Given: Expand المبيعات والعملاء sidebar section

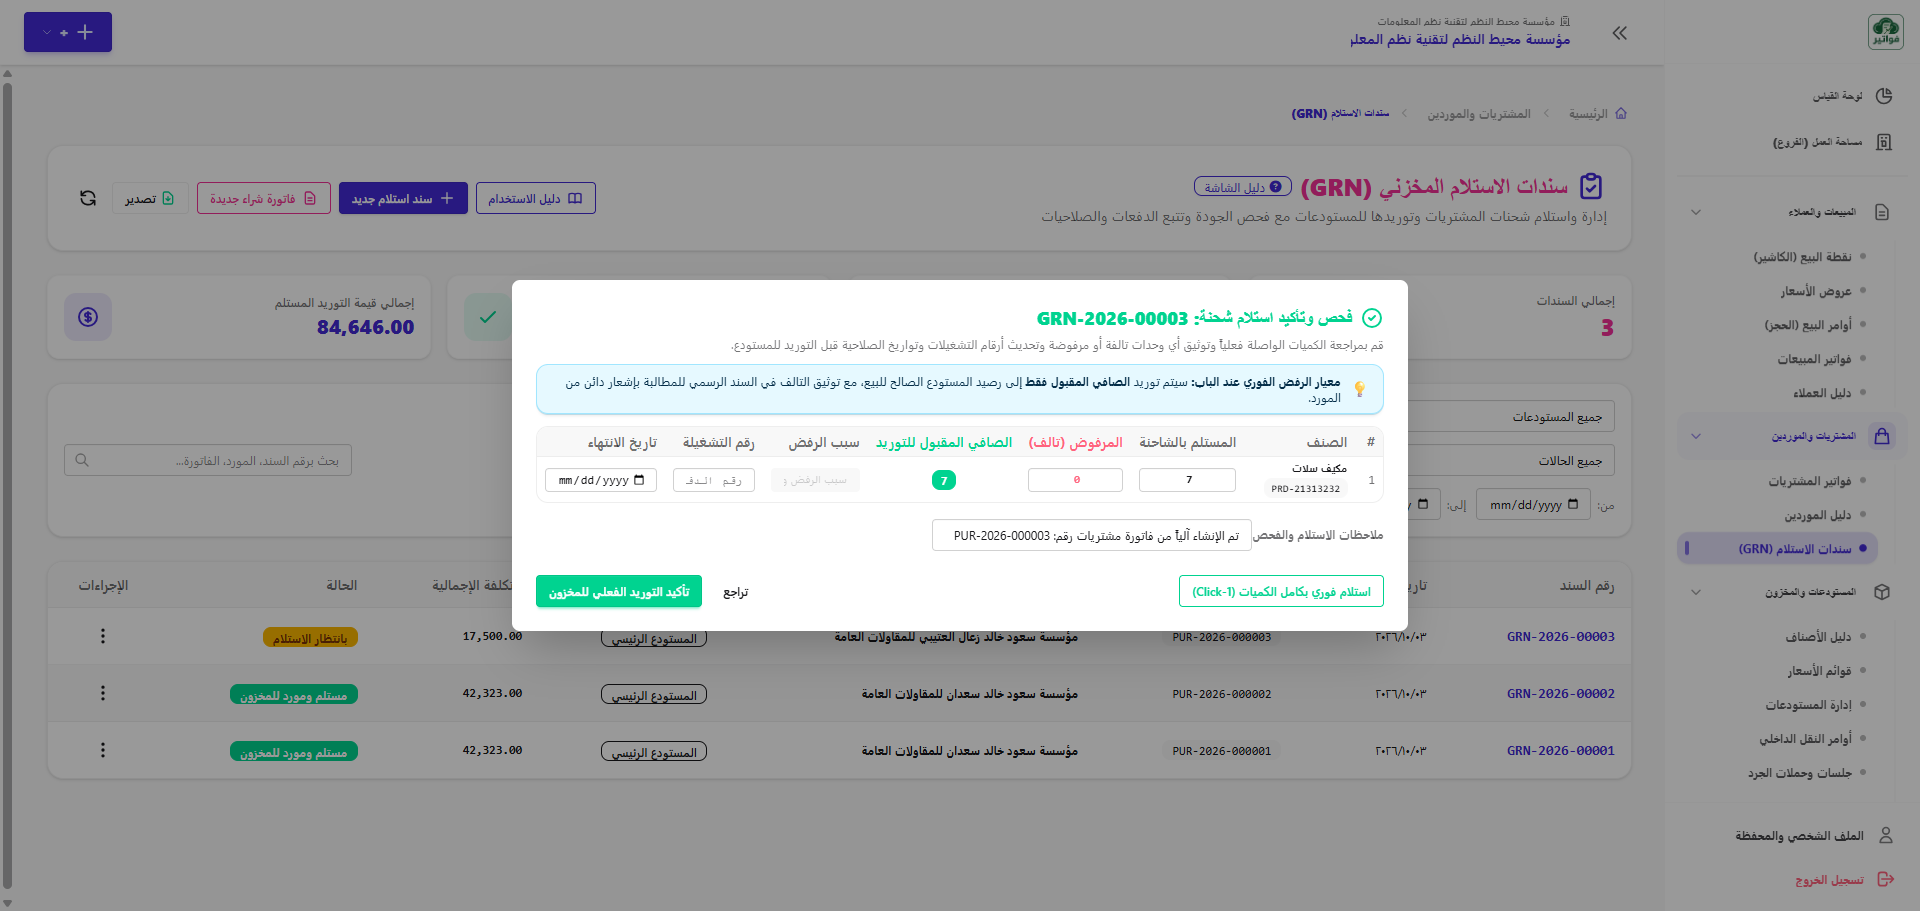Looking at the screenshot, I should click(1696, 212).
